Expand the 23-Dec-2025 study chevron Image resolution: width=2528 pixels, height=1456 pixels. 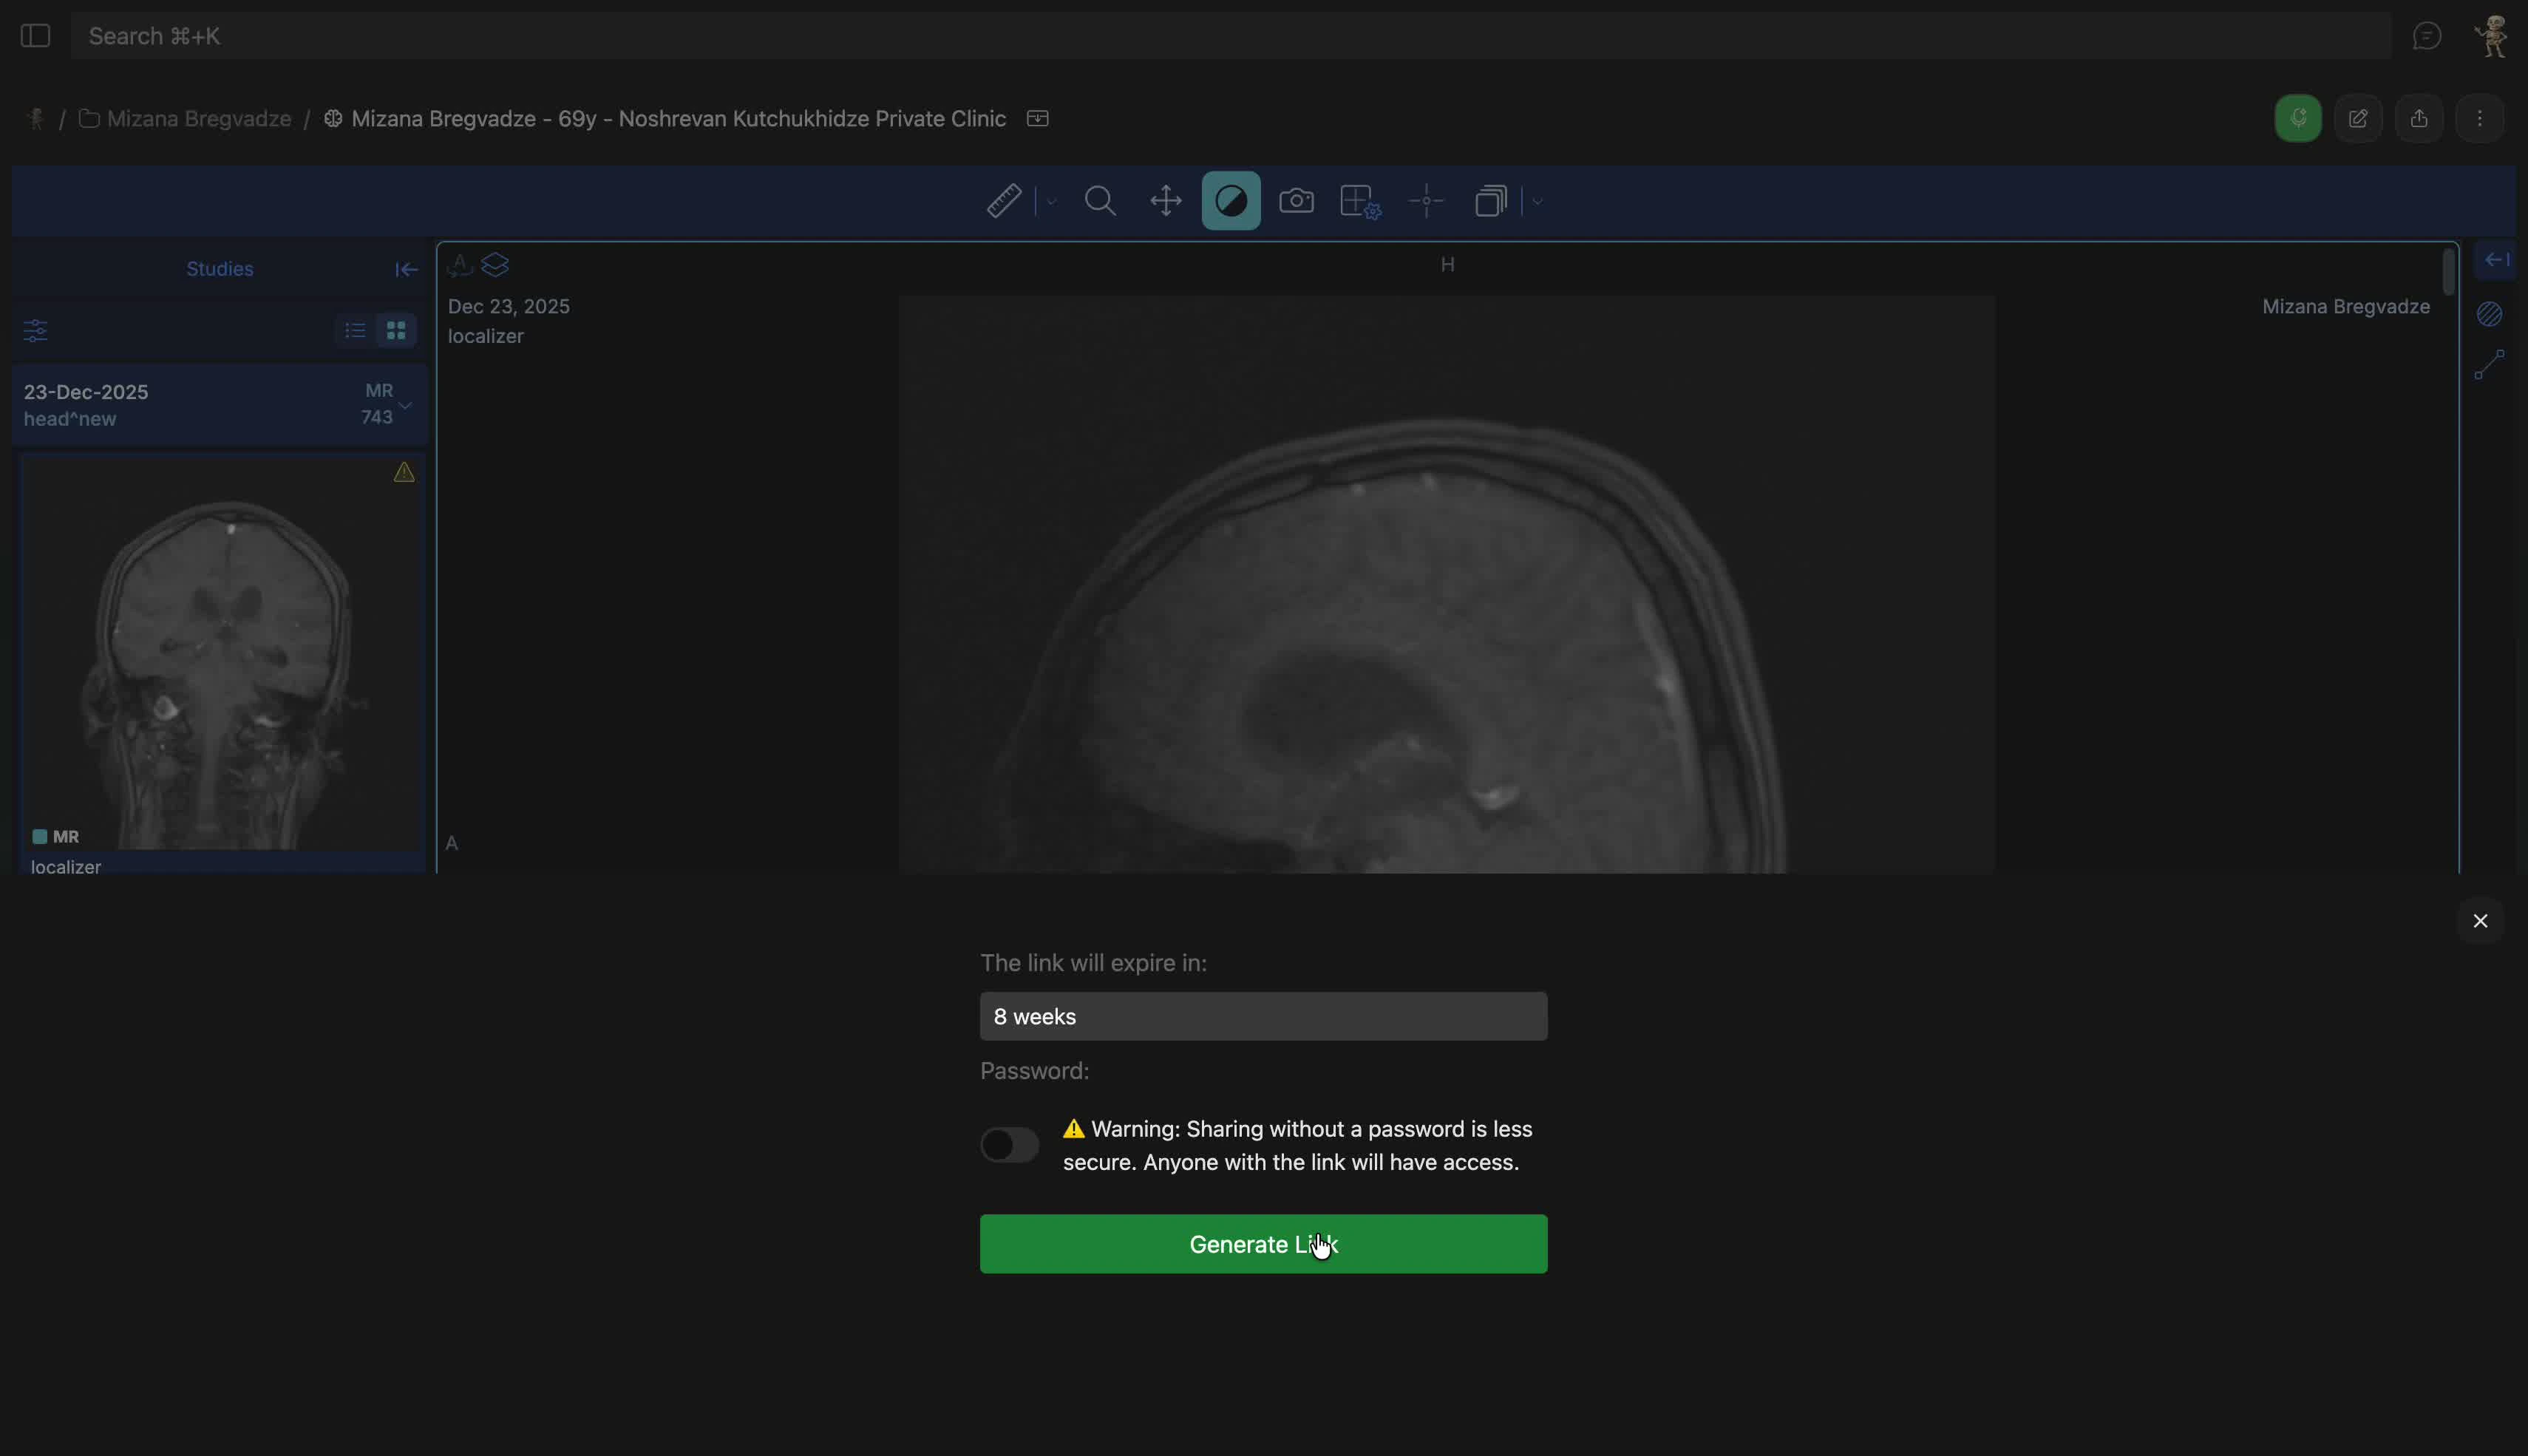[406, 405]
